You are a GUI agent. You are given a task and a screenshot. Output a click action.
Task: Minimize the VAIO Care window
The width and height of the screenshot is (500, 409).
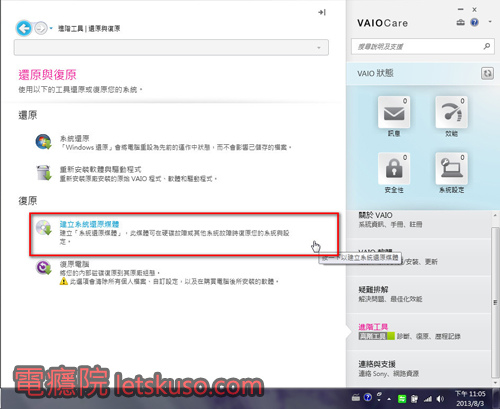(x=460, y=10)
